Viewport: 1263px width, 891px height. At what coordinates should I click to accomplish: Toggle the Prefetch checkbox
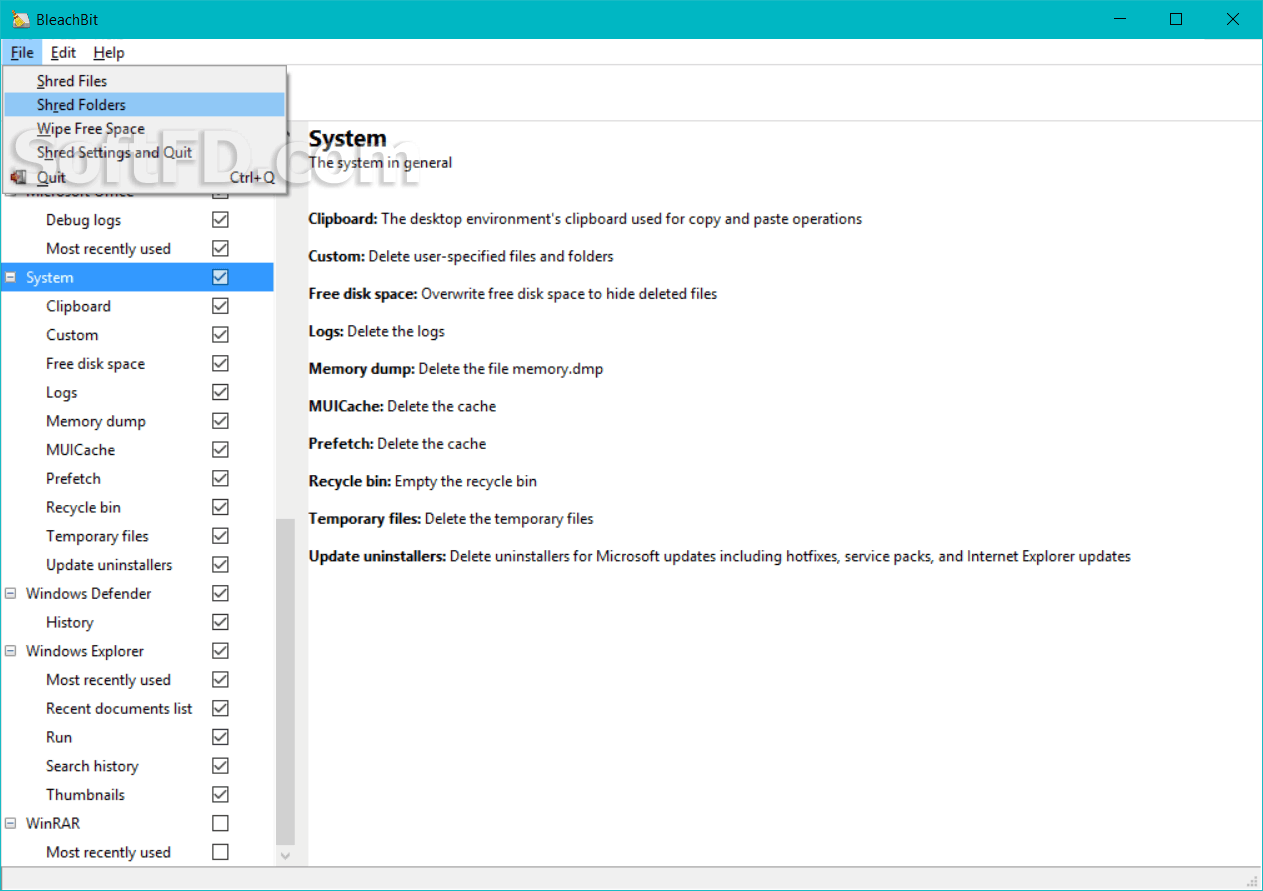pyautogui.click(x=221, y=479)
